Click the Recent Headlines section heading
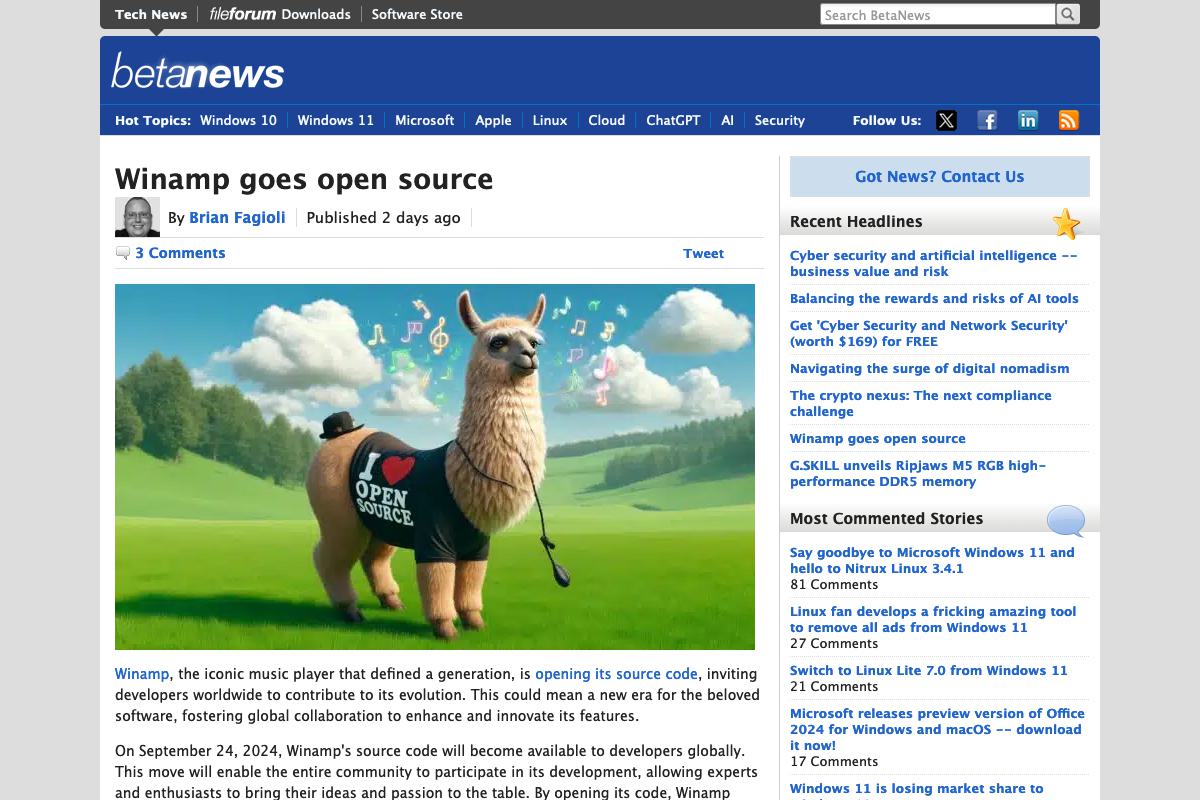This screenshot has height=800, width=1200. 856,221
